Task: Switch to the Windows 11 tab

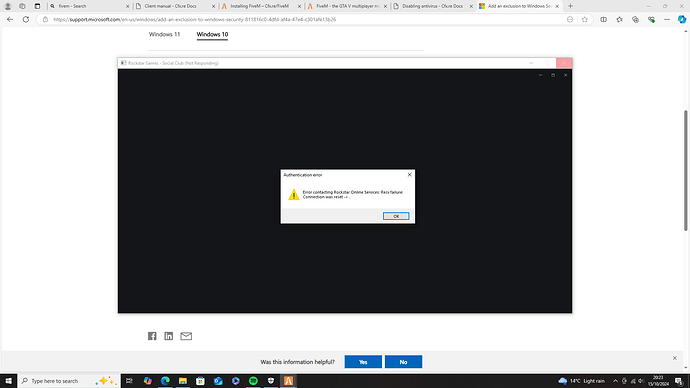Action: 164,34
